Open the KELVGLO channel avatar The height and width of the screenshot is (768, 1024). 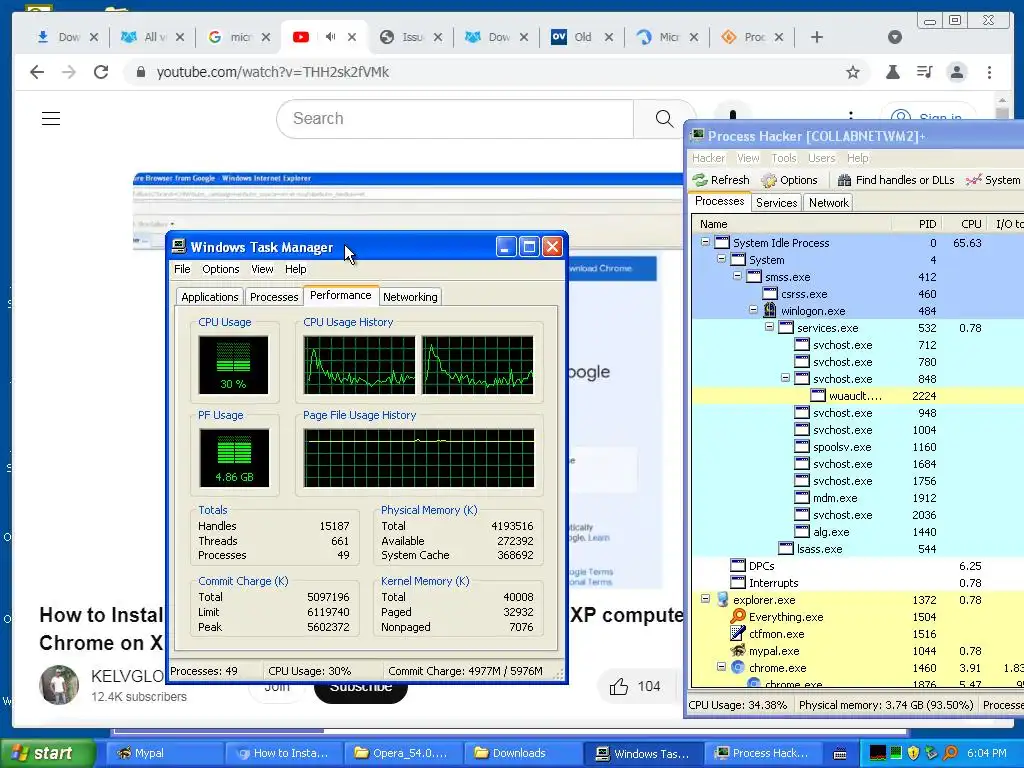pyautogui.click(x=59, y=685)
